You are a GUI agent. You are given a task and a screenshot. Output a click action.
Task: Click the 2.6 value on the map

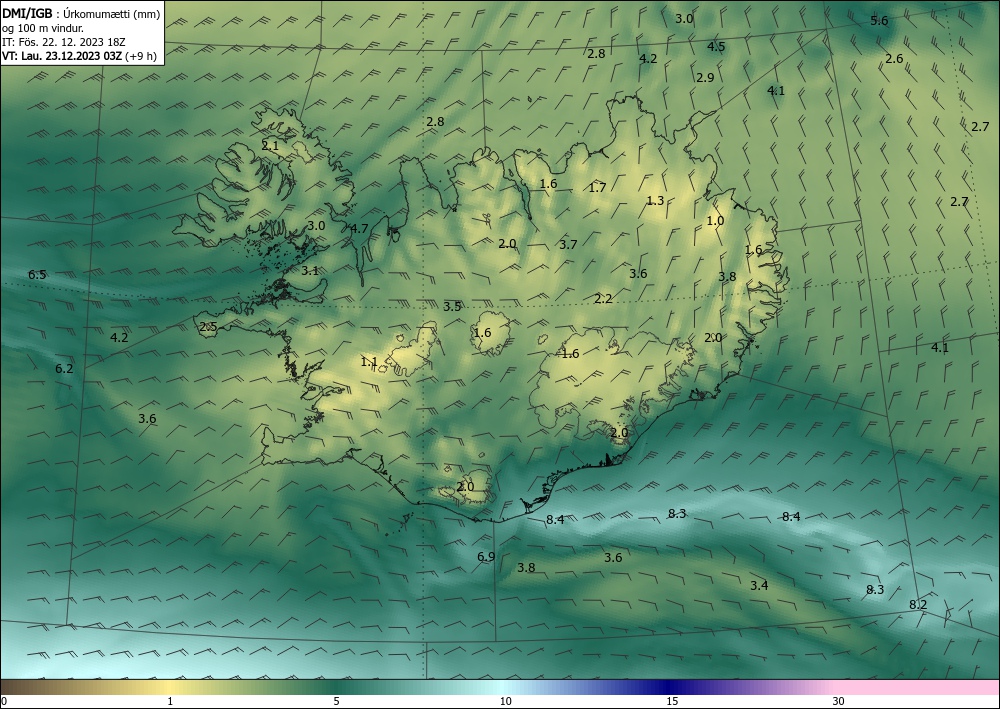click(894, 59)
